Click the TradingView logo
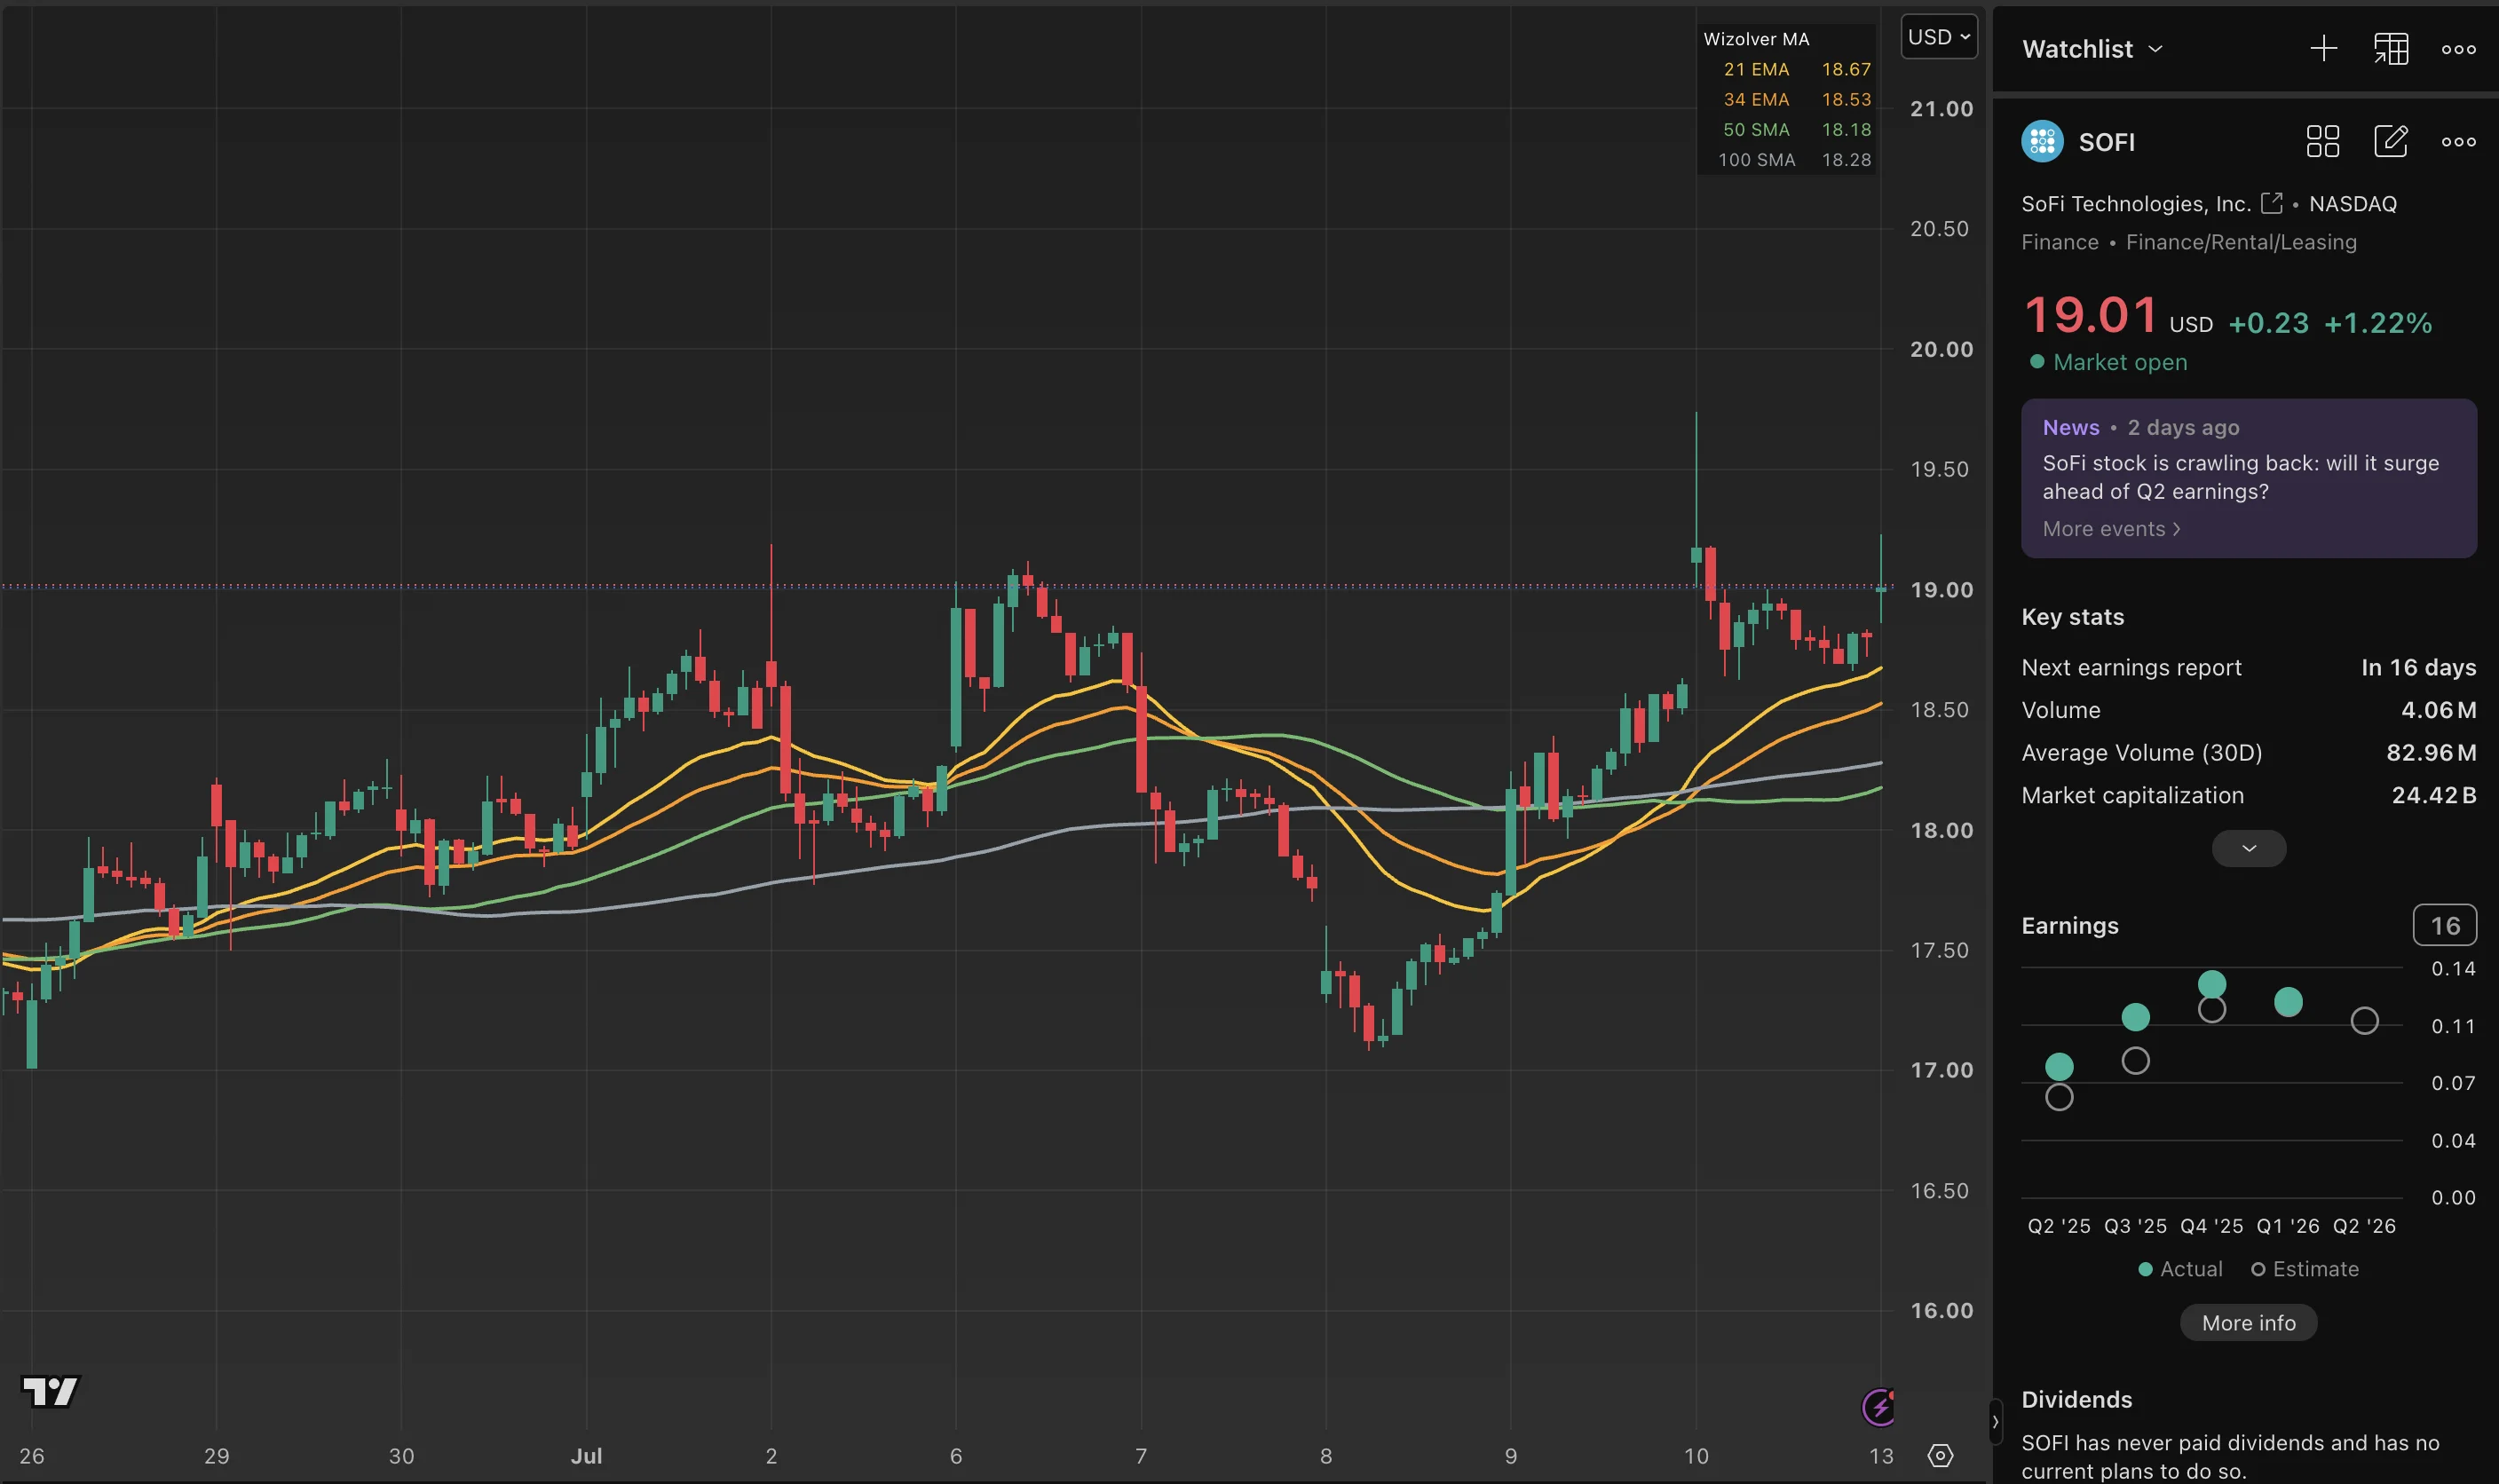2499x1484 pixels. click(50, 1391)
